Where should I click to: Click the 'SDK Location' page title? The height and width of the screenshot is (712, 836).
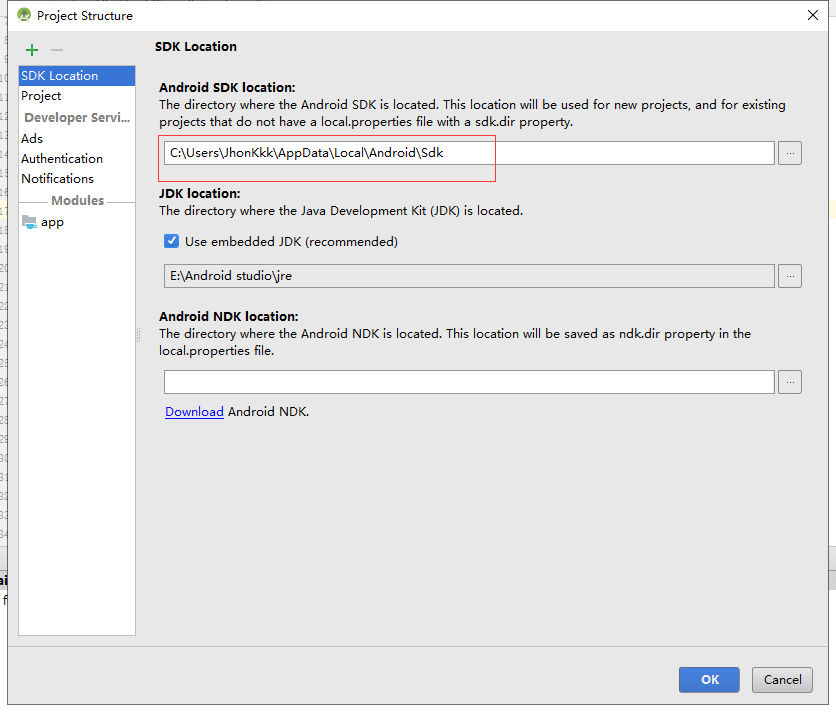(x=196, y=47)
